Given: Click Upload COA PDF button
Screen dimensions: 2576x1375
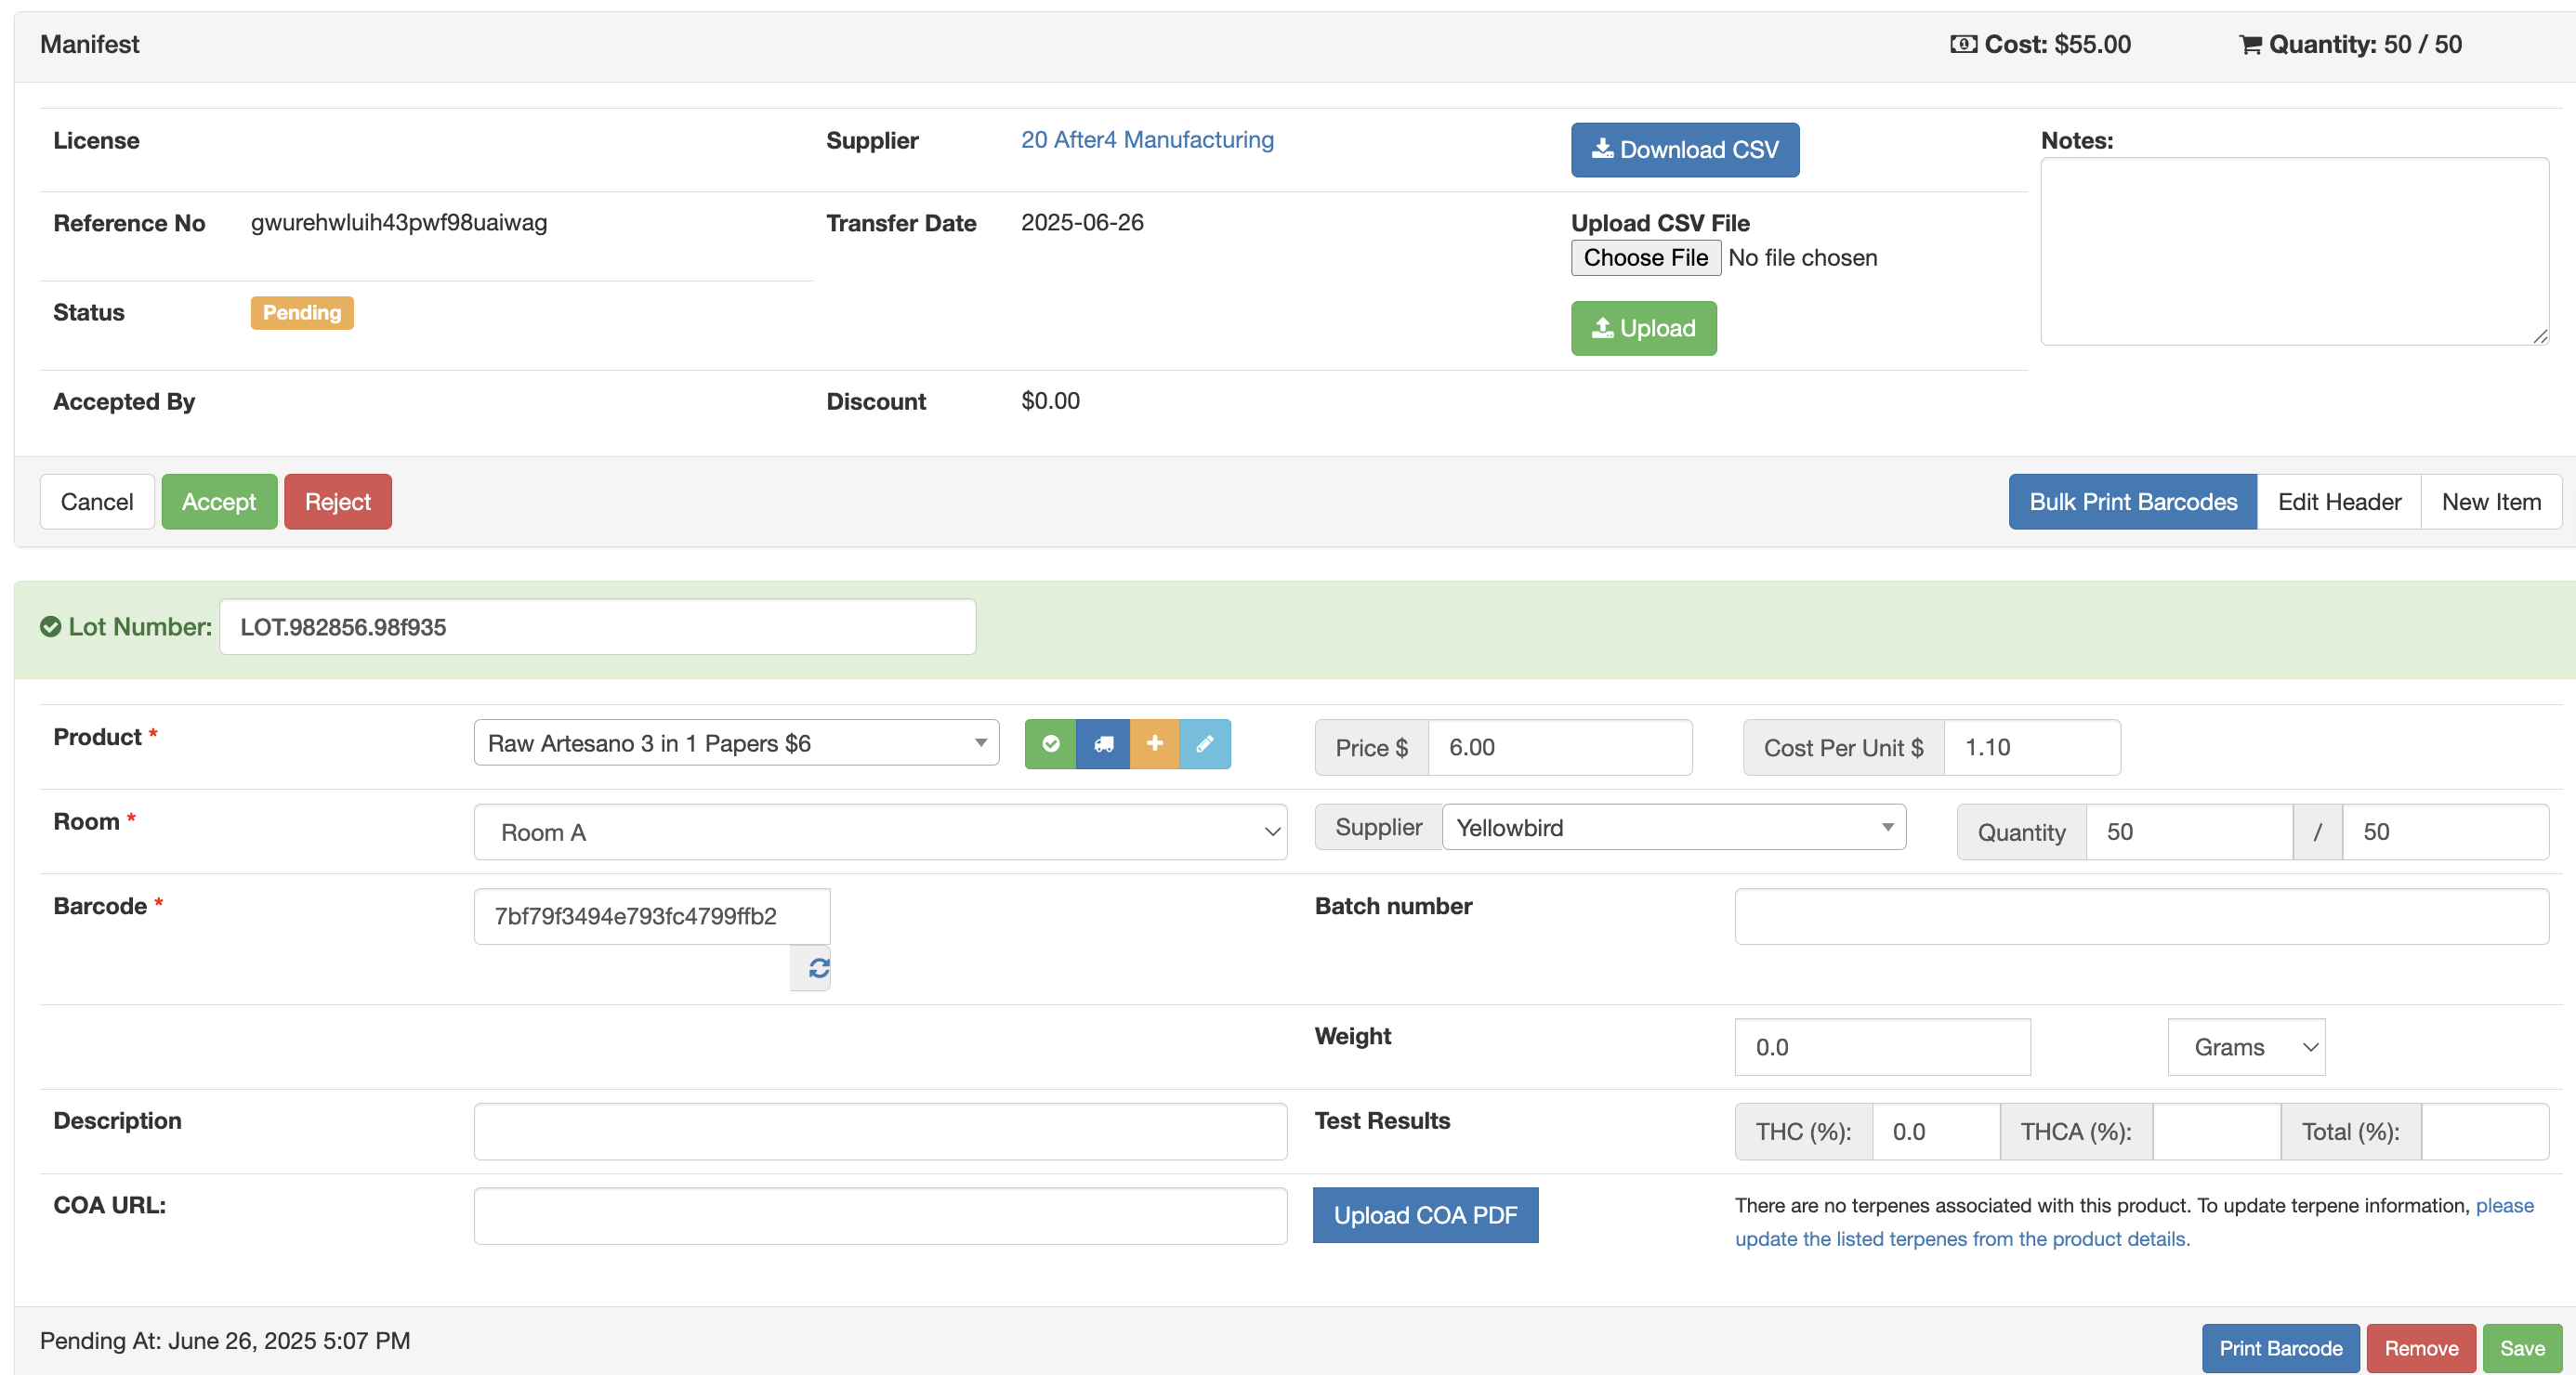Looking at the screenshot, I should point(1425,1215).
